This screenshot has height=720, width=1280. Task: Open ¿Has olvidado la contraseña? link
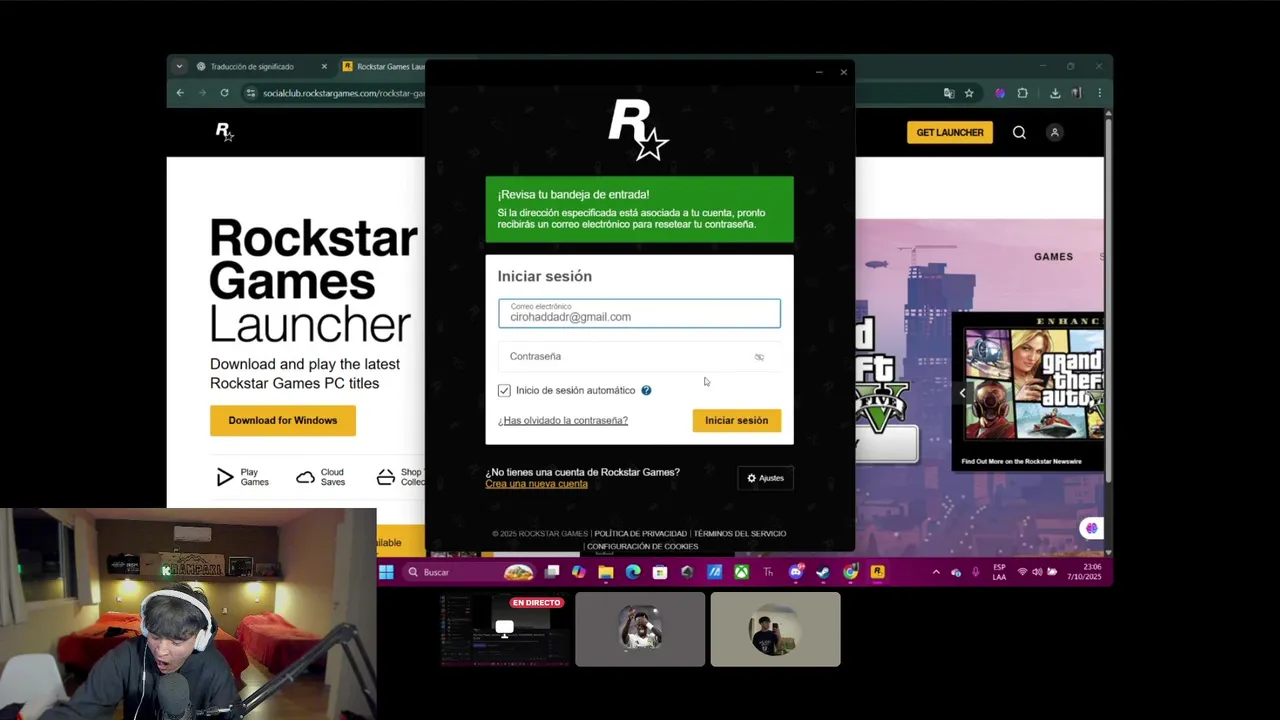(563, 420)
